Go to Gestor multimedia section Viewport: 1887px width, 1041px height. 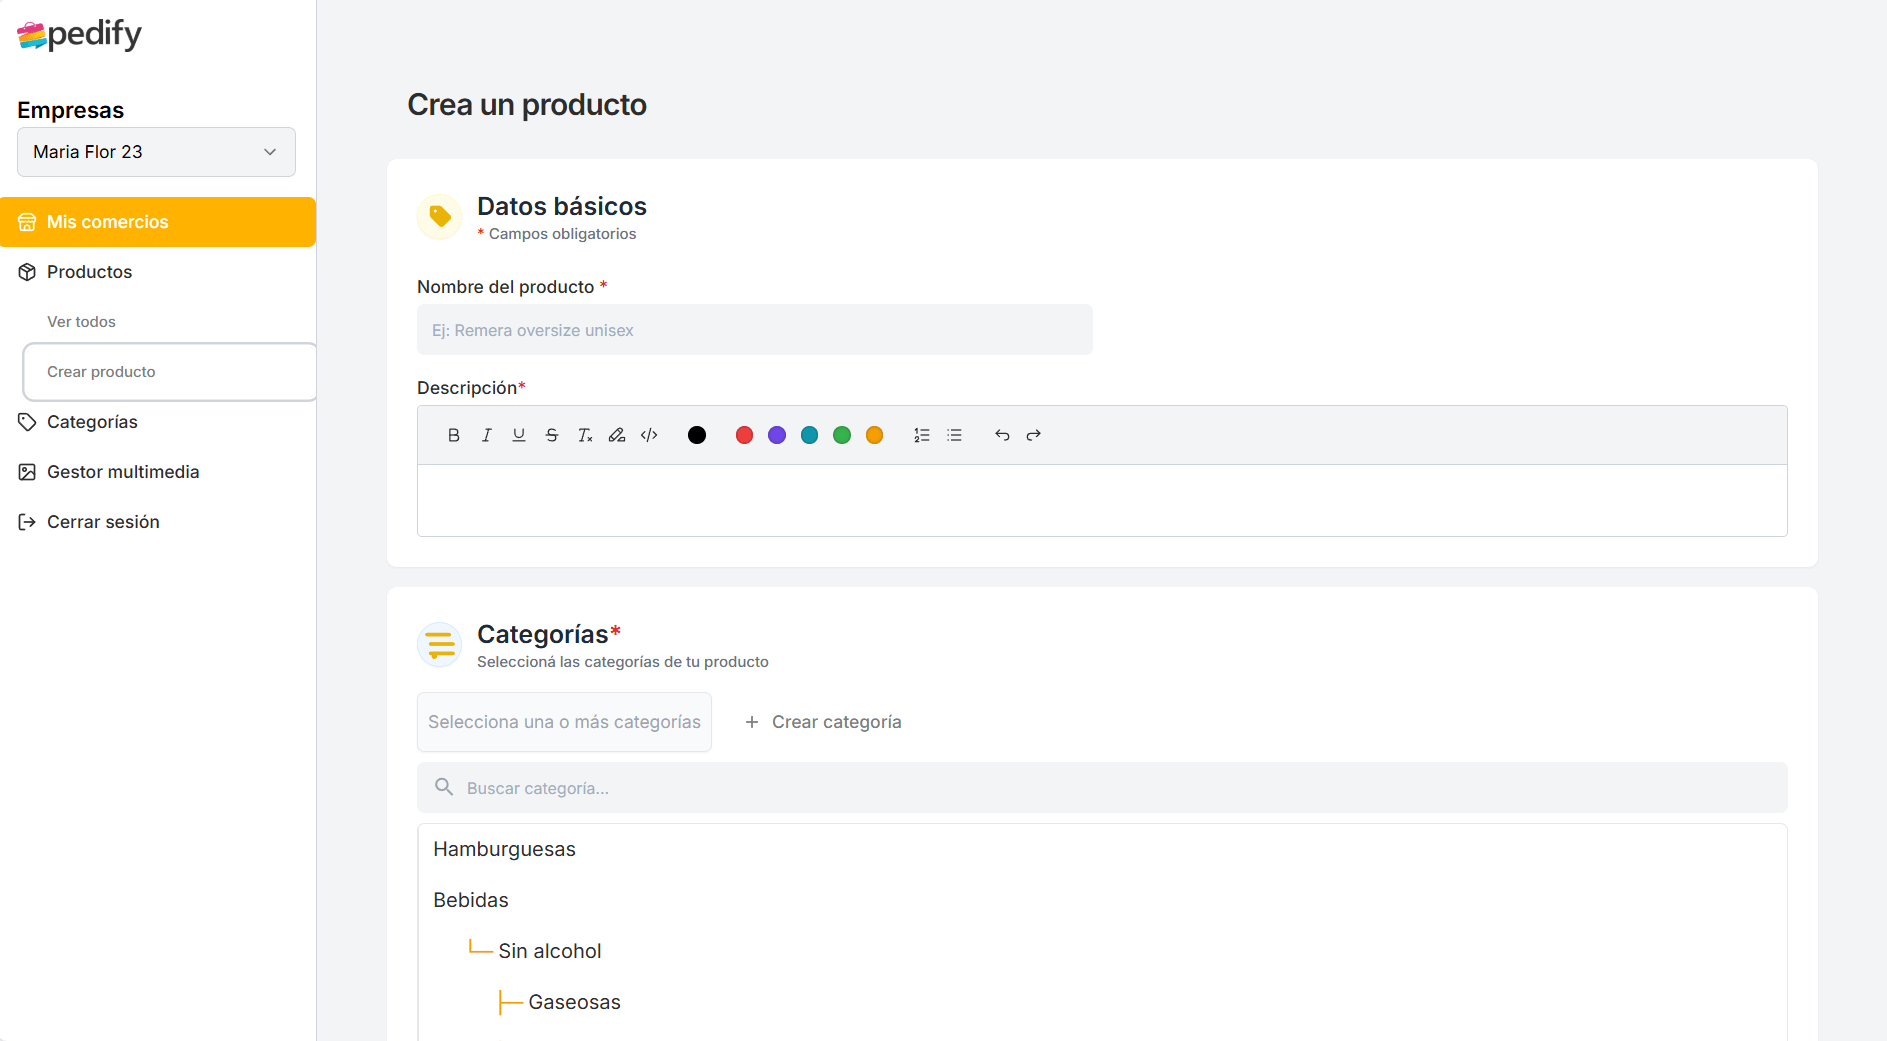click(x=122, y=472)
